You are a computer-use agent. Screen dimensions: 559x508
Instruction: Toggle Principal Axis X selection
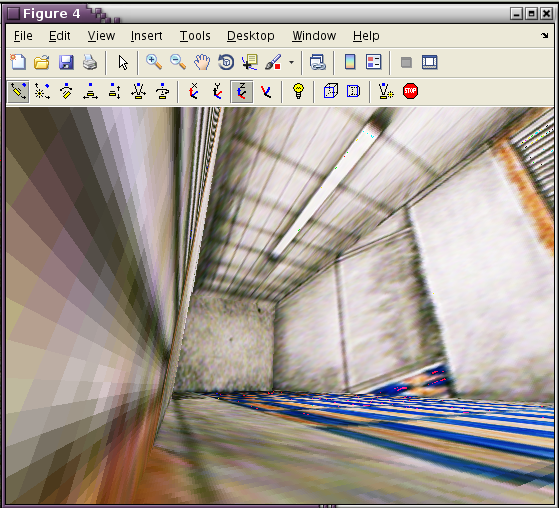click(x=194, y=92)
